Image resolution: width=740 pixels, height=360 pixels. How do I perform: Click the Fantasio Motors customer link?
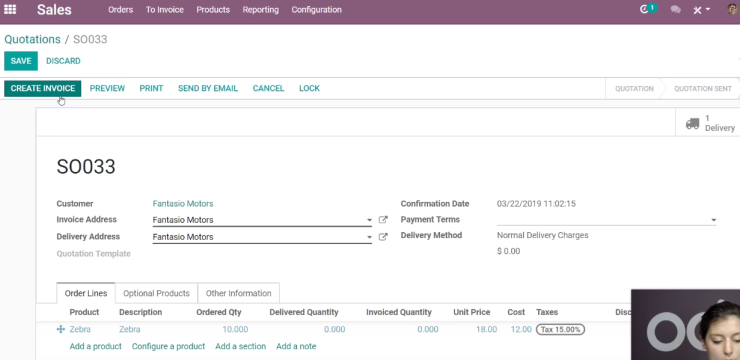pyautogui.click(x=183, y=204)
